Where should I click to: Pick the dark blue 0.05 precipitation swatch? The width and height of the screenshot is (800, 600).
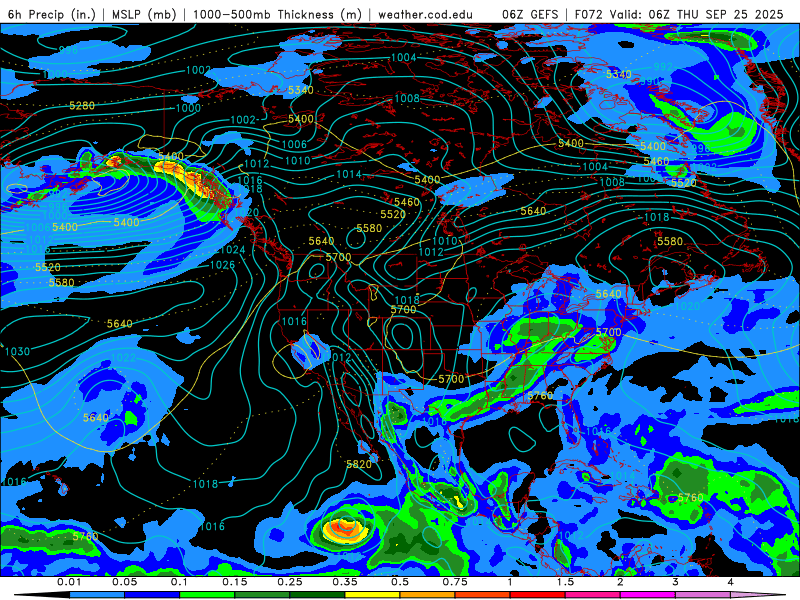click(152, 595)
